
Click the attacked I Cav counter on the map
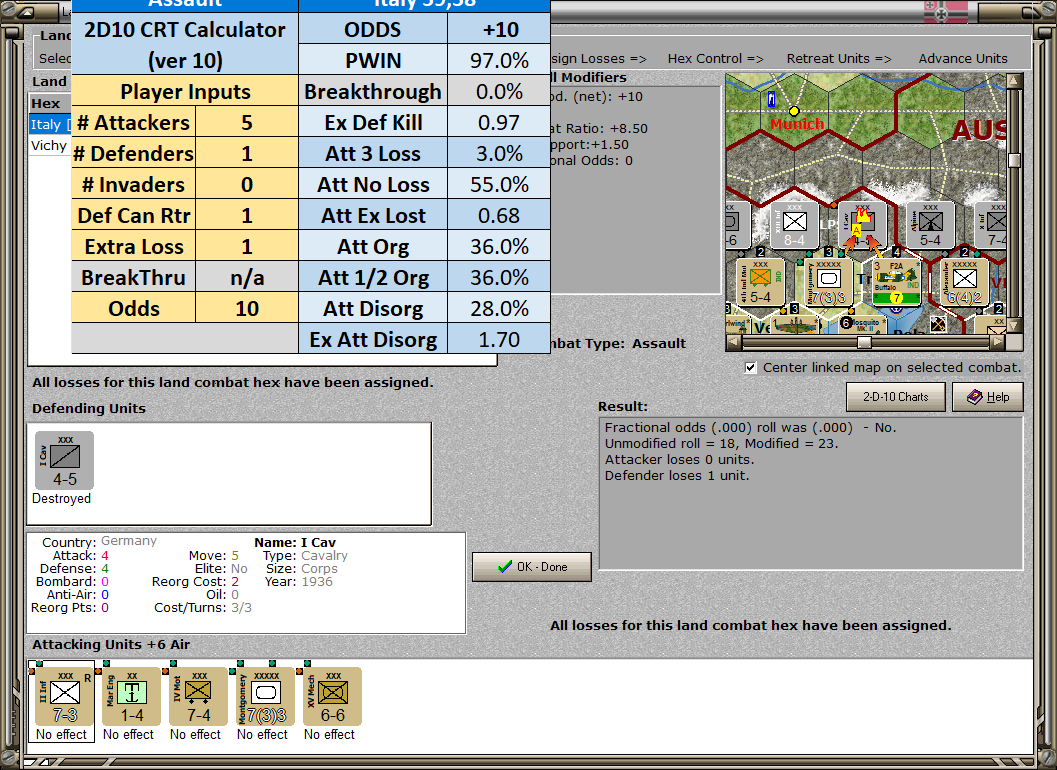click(862, 225)
